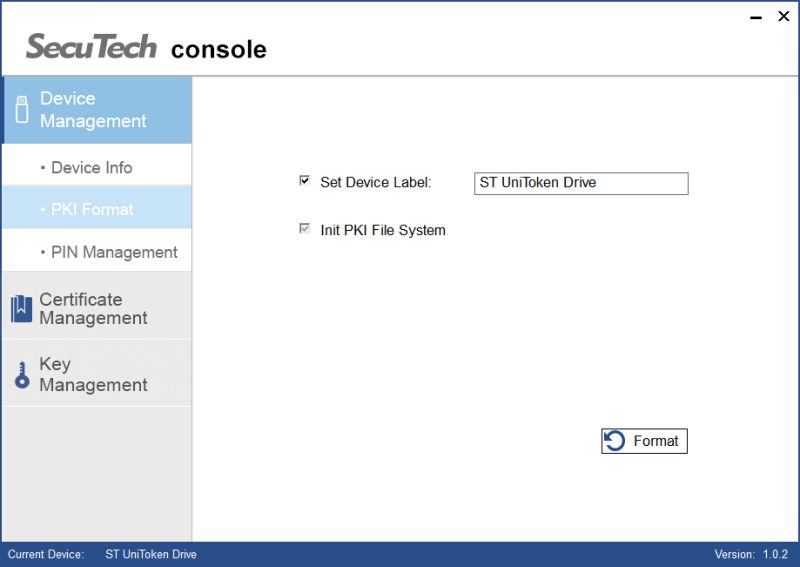Toggle the Init PKI File System checkbox
Image resolution: width=800 pixels, height=567 pixels.
coord(305,229)
